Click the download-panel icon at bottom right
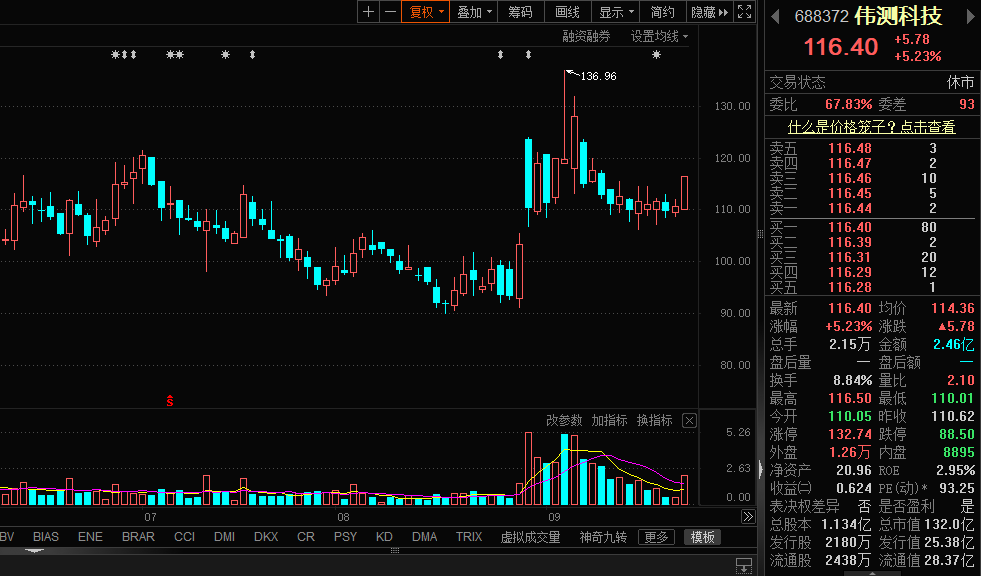Screen dimensions: 981x576 click(744, 565)
